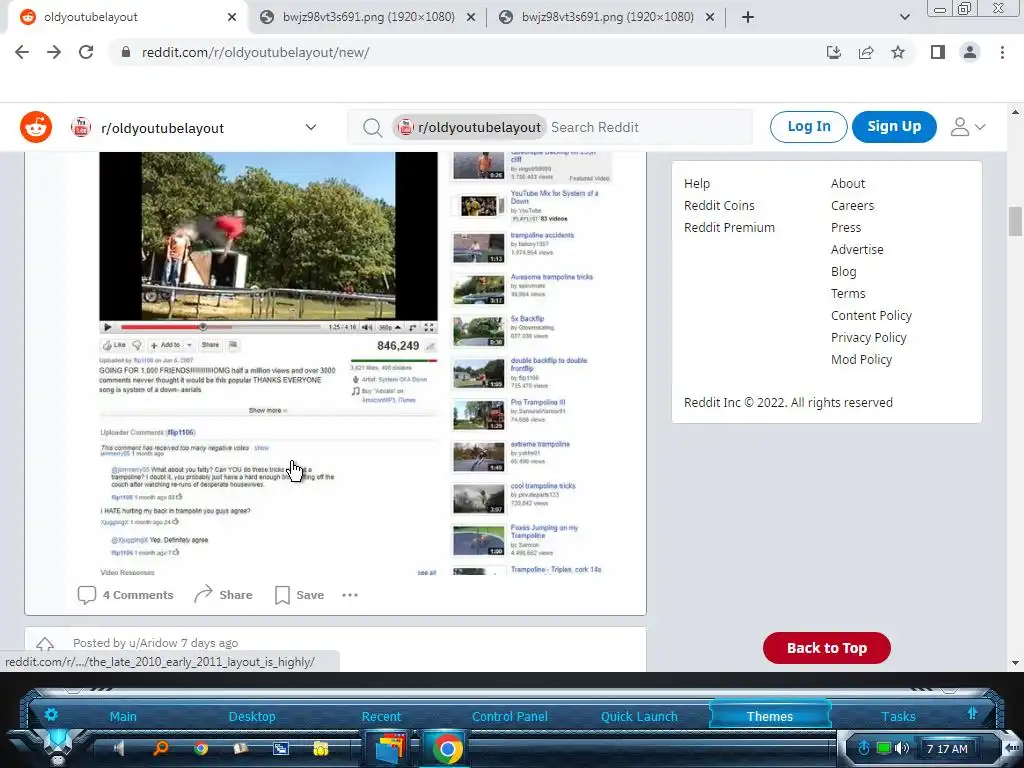Image resolution: width=1024 pixels, height=768 pixels.
Task: Open the Chrome taskbar button
Action: tap(447, 748)
